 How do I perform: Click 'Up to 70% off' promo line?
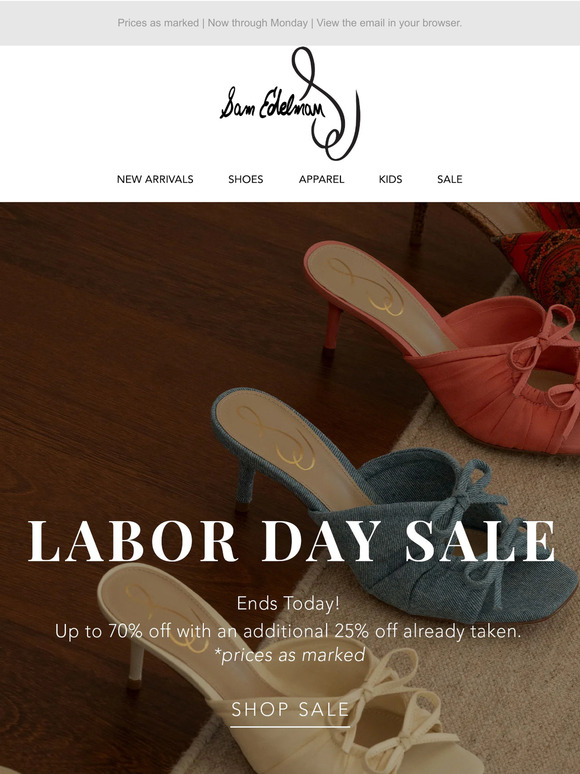point(288,631)
